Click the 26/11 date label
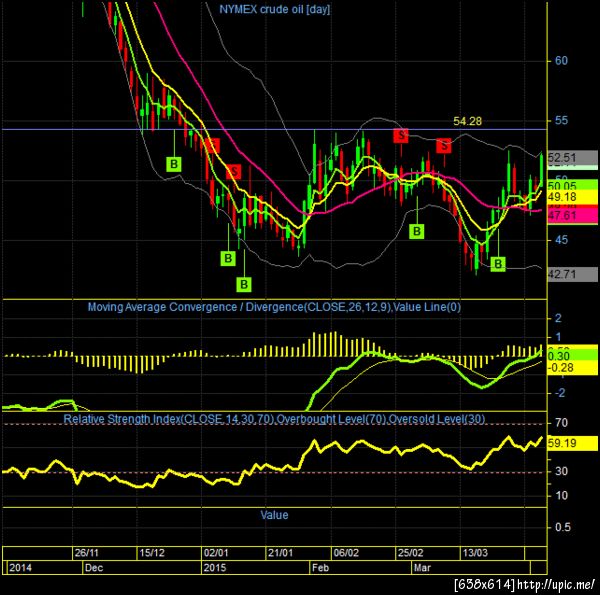 coord(86,553)
